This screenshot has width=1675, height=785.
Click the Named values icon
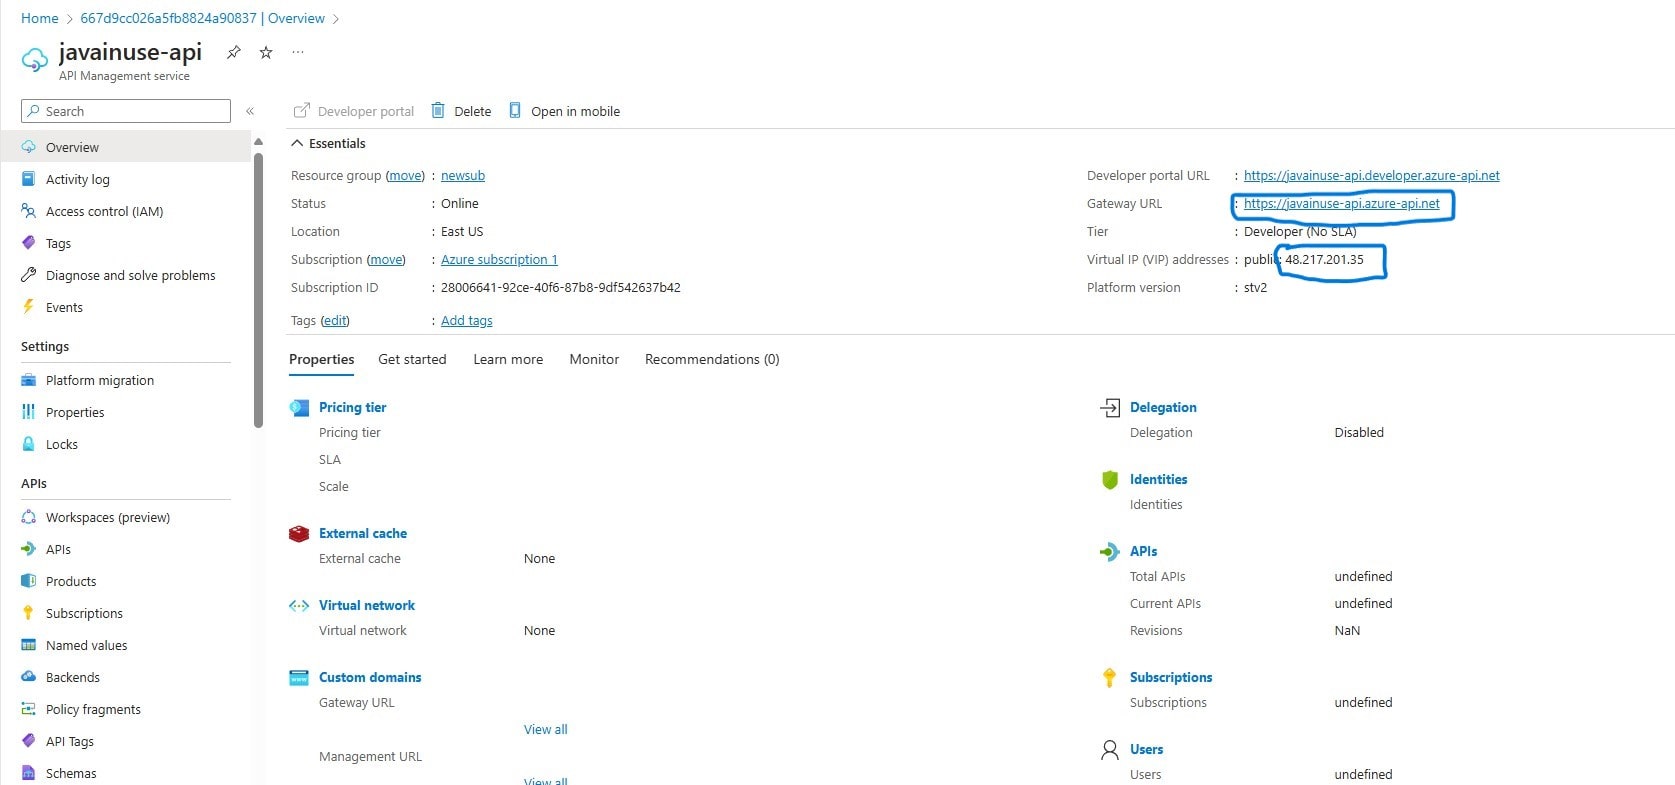pyautogui.click(x=29, y=645)
